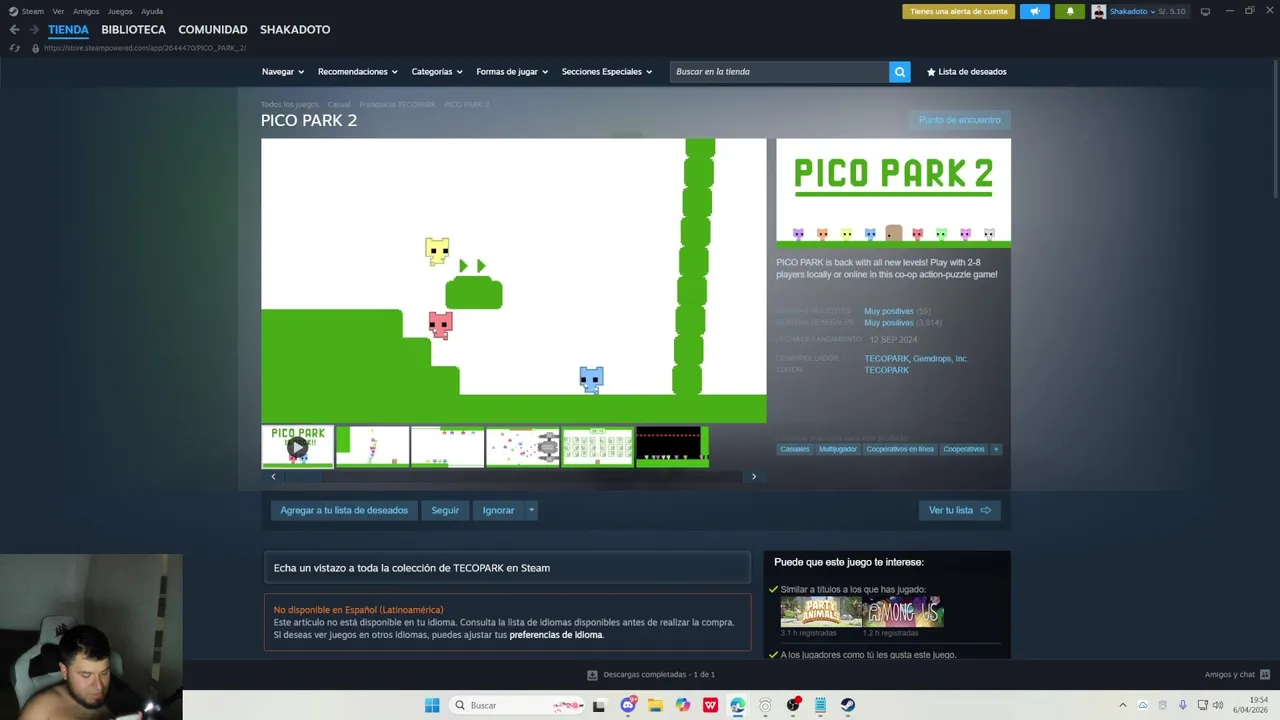
Task: Go back with the left arrow navigation icon
Action: click(14, 30)
